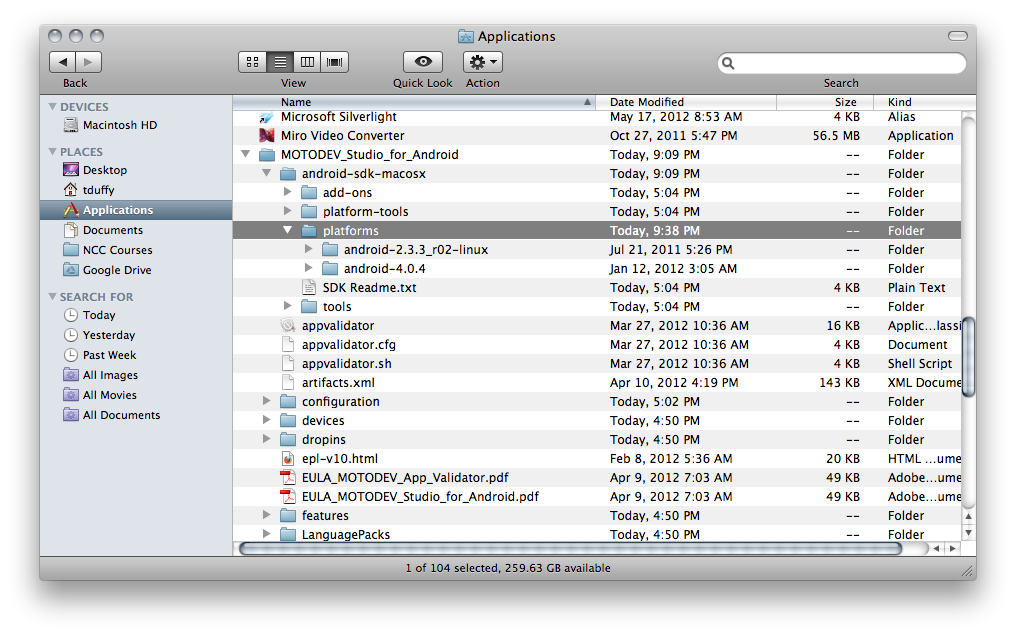Click the vertical scroll down arrow
This screenshot has height=635, width=1016.
(969, 533)
